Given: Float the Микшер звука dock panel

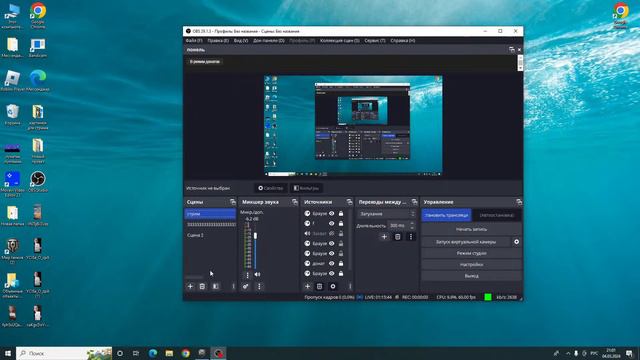Looking at the screenshot, I should 295,202.
